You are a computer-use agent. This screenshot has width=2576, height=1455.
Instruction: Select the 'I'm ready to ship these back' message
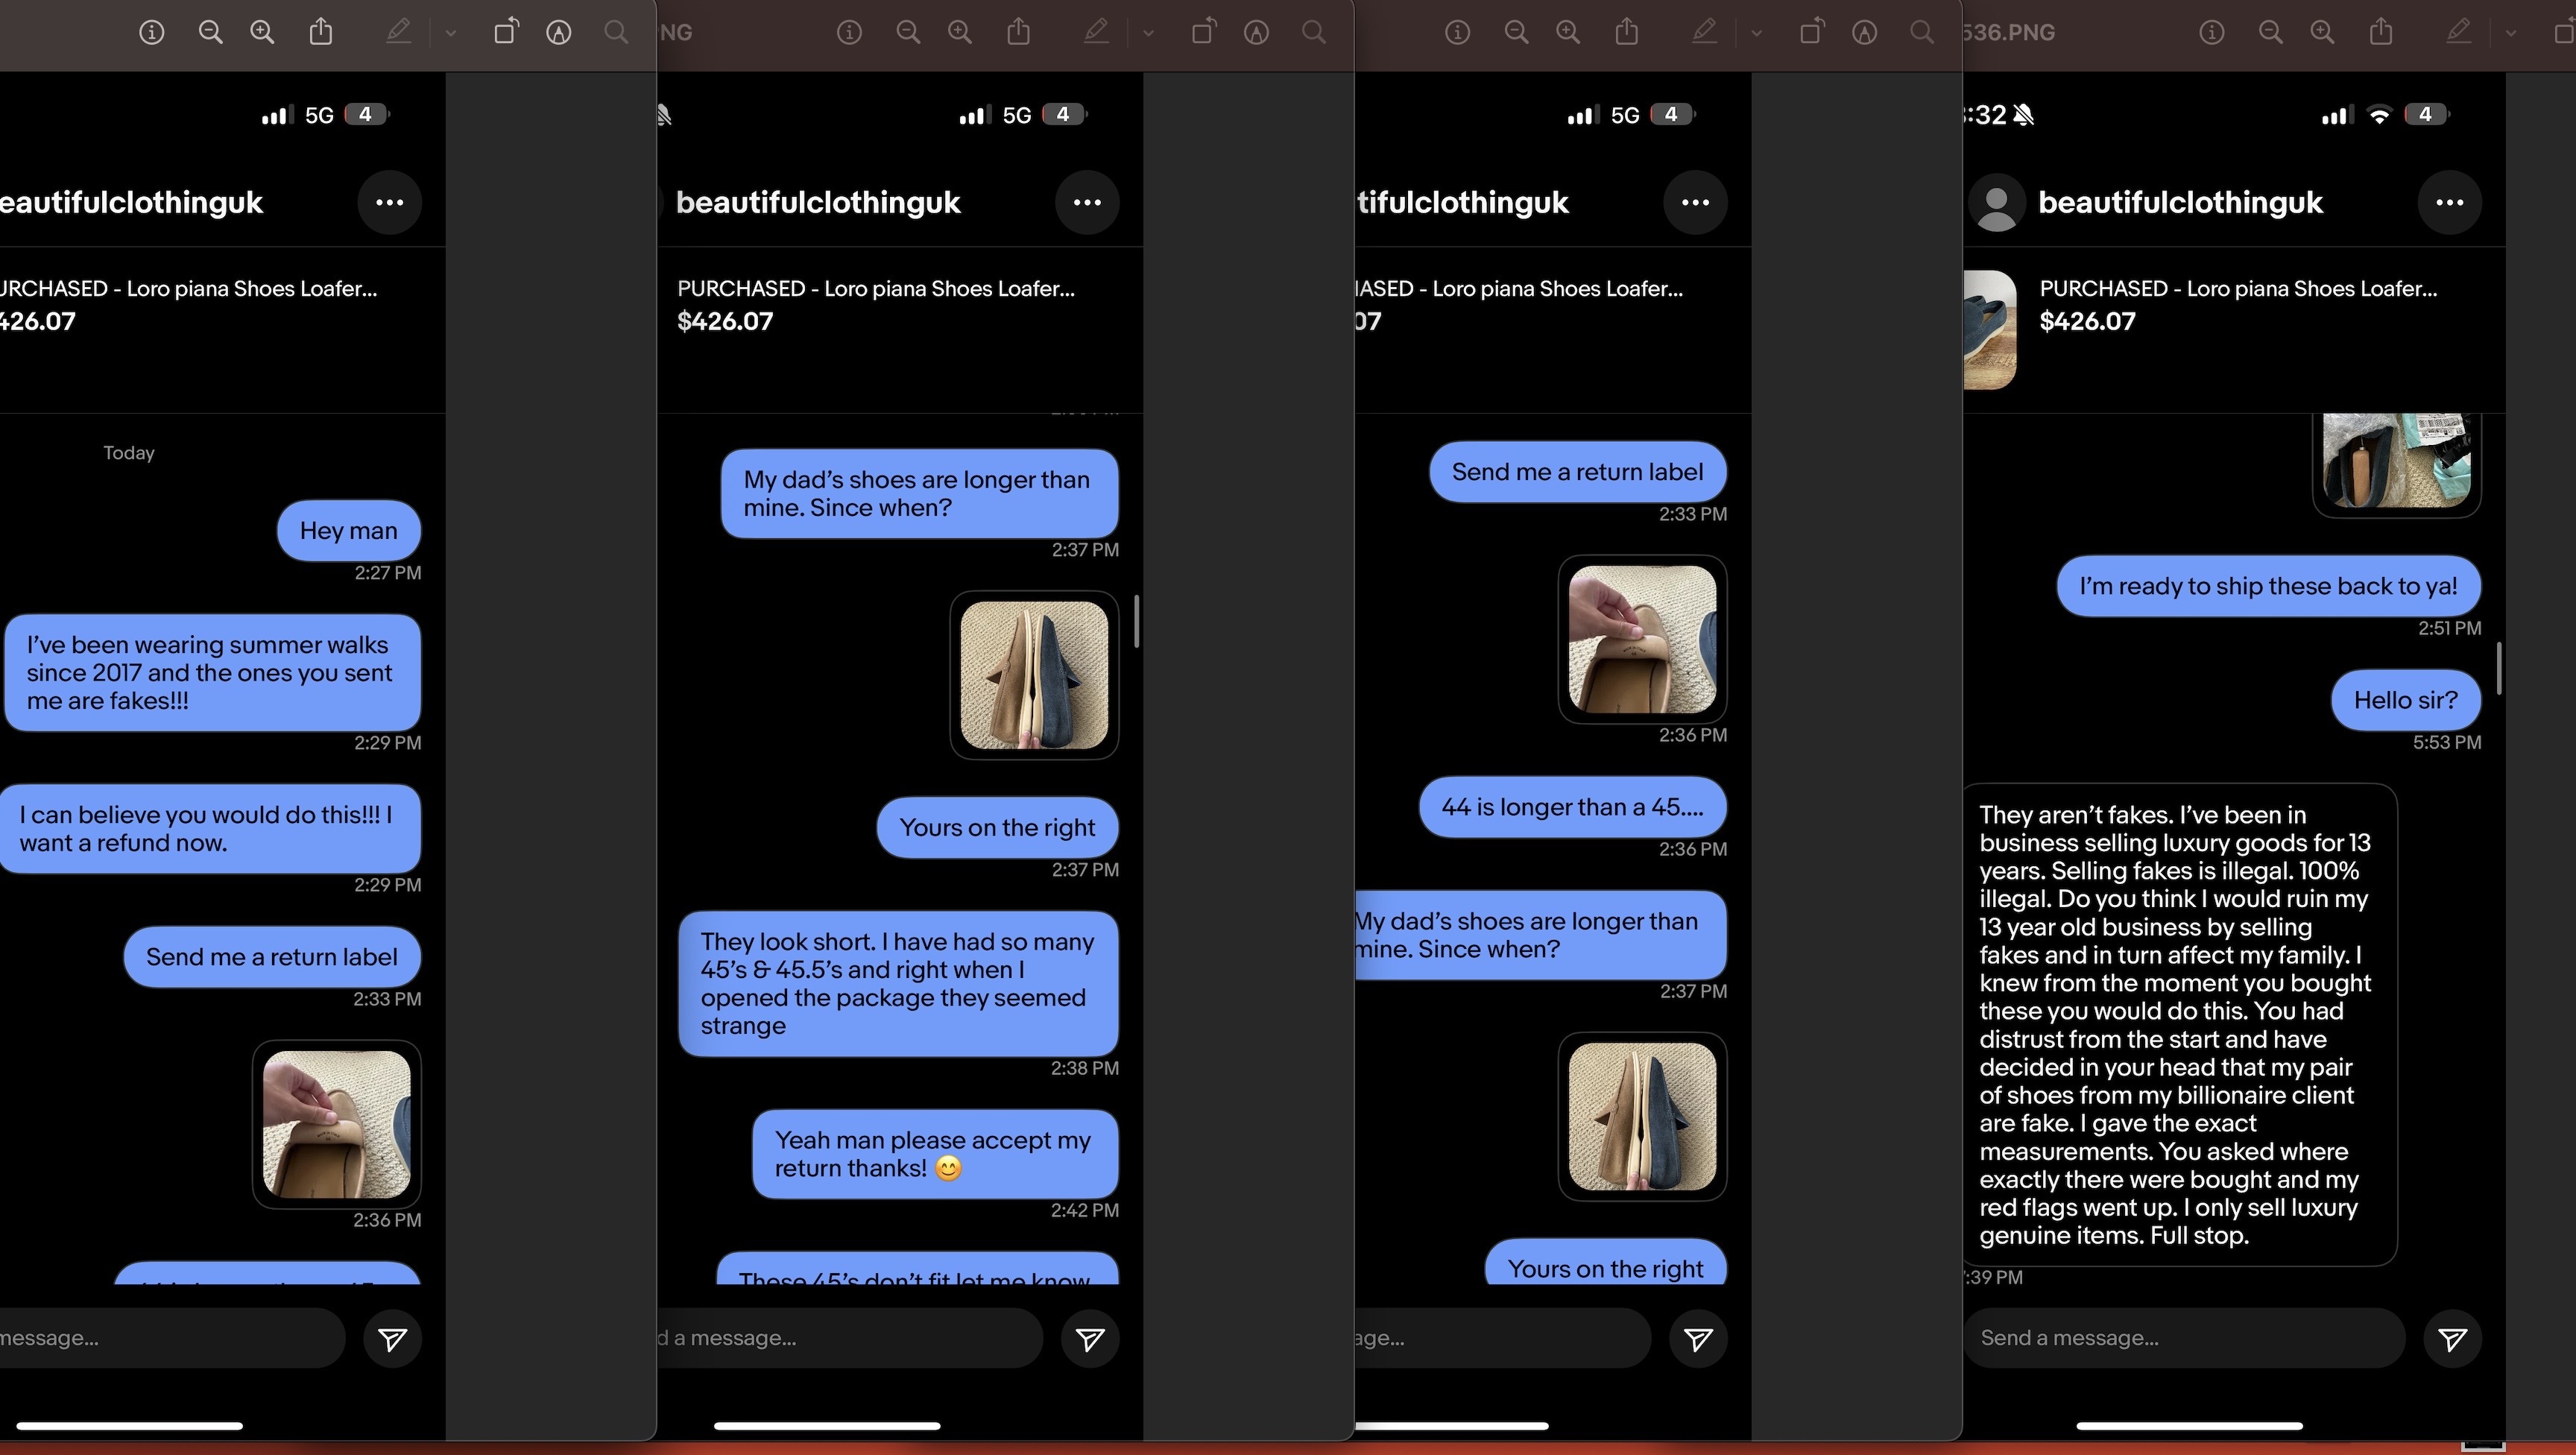[2269, 587]
